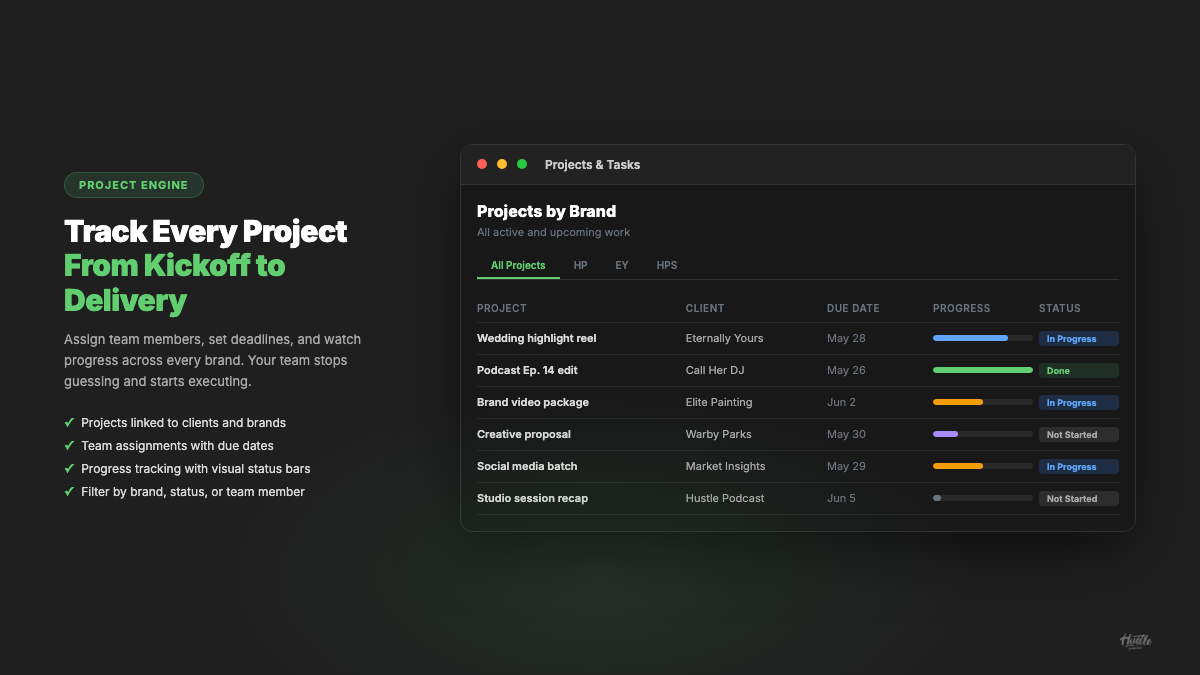The height and width of the screenshot is (675, 1200).
Task: Click the STATUS column header
Action: click(x=1060, y=308)
